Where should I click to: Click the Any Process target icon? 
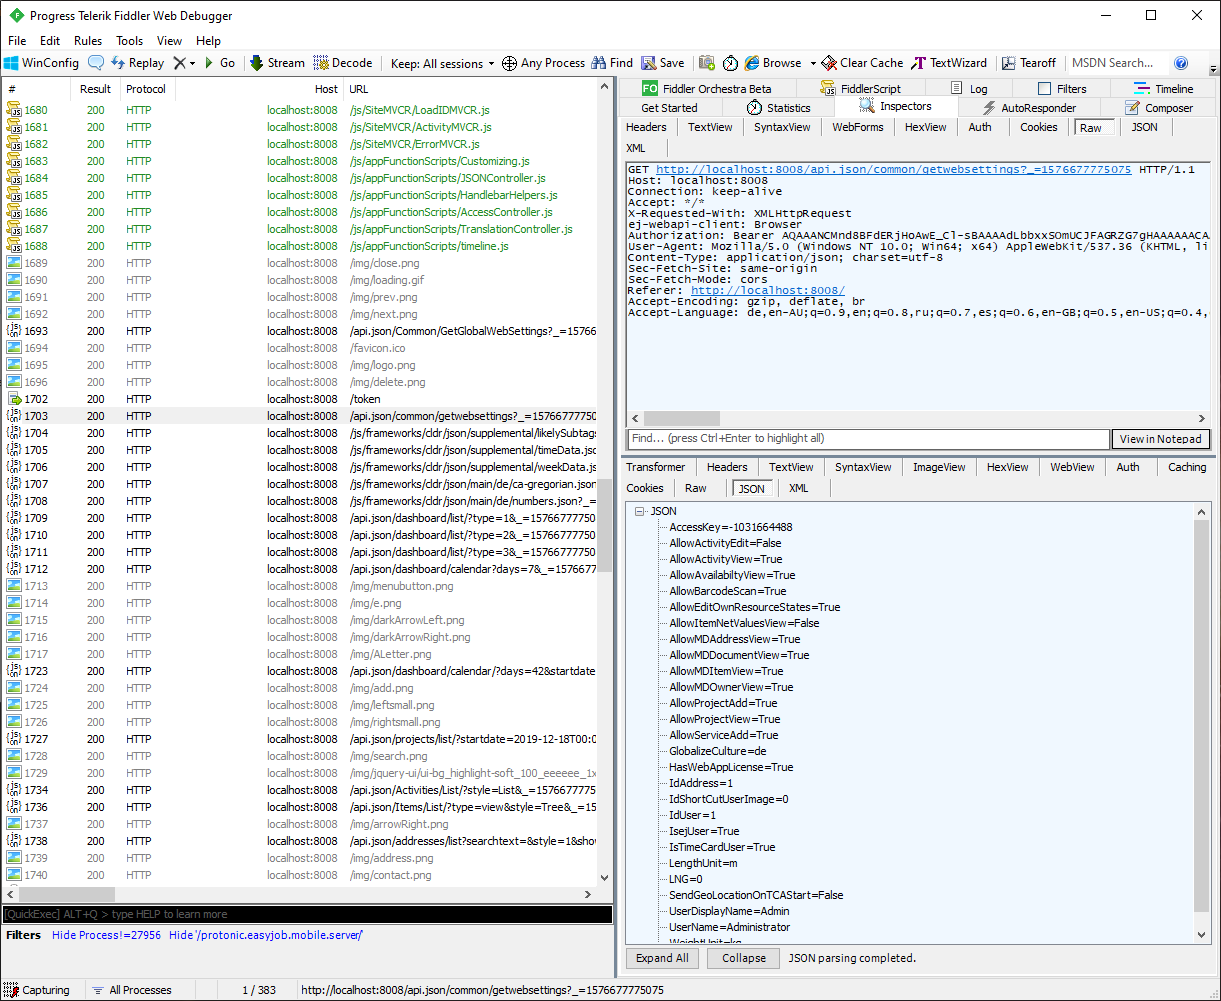tap(509, 63)
